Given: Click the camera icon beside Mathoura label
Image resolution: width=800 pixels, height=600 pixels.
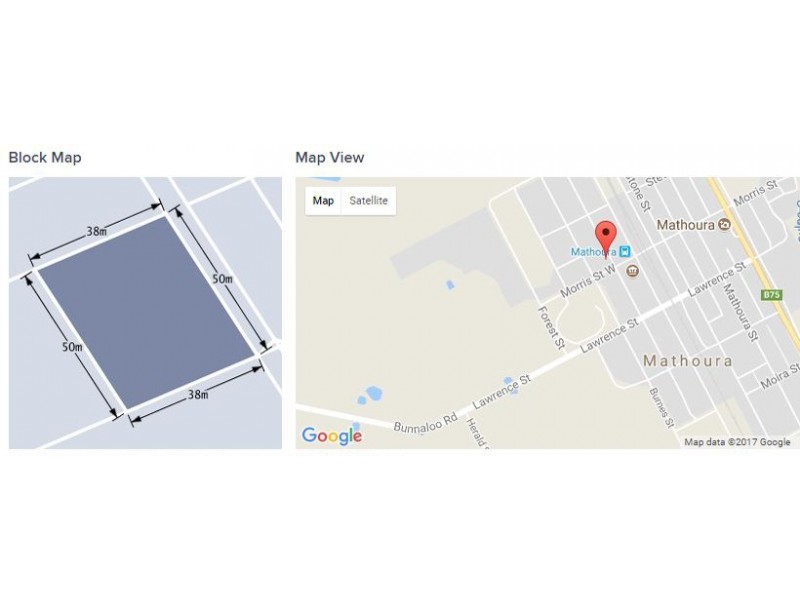Looking at the screenshot, I should 724,224.
